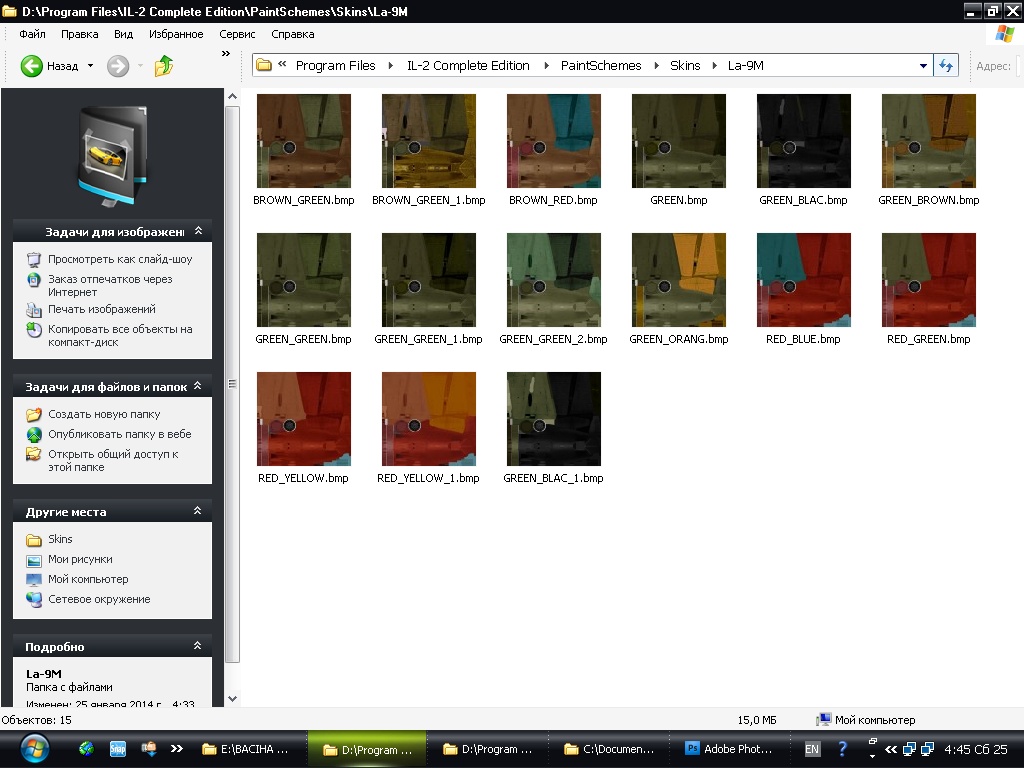This screenshot has width=1024, height=768.
Task: Collapse the Подробно panel
Action: (x=197, y=645)
